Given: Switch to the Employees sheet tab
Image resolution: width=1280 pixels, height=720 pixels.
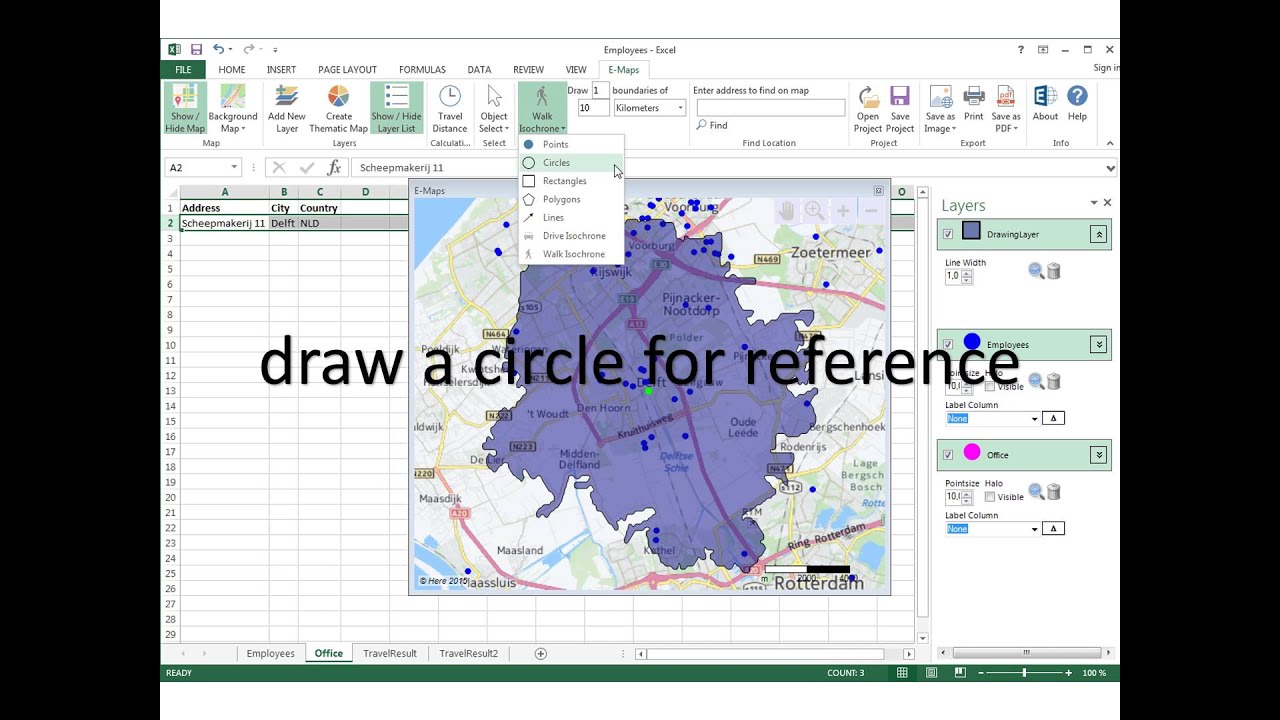Looking at the screenshot, I should point(270,653).
